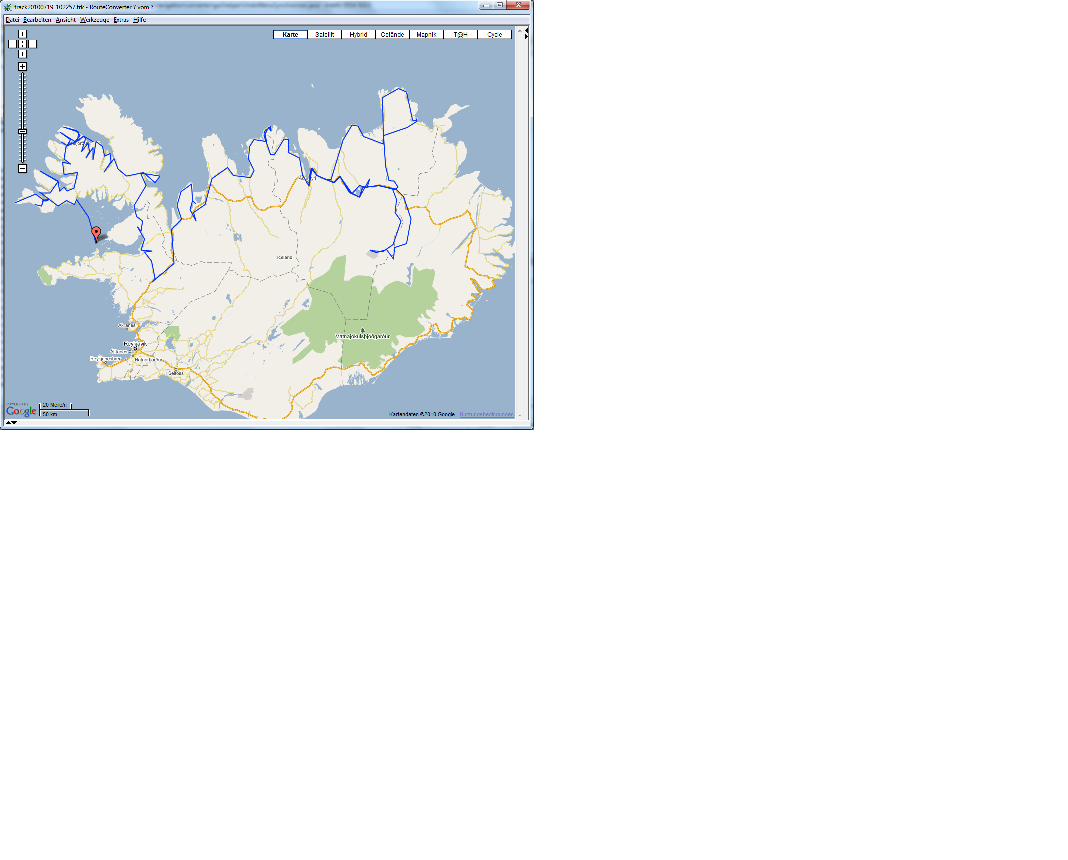Viewport: 1068px width, 860px height.
Task: Open the Nutzungsbedingungen link
Action: [486, 414]
